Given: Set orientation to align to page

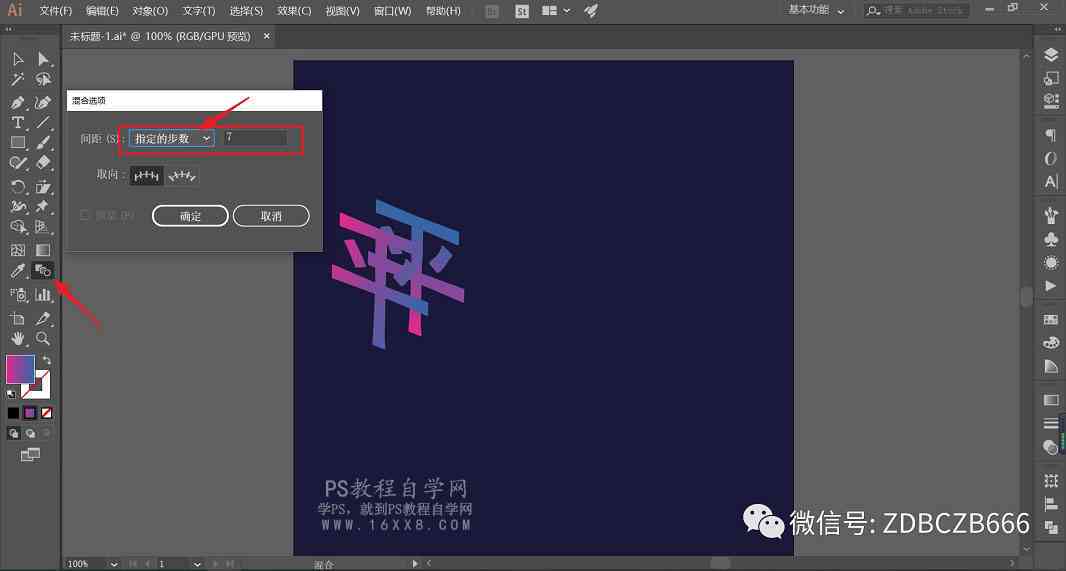Looking at the screenshot, I should click(x=146, y=176).
